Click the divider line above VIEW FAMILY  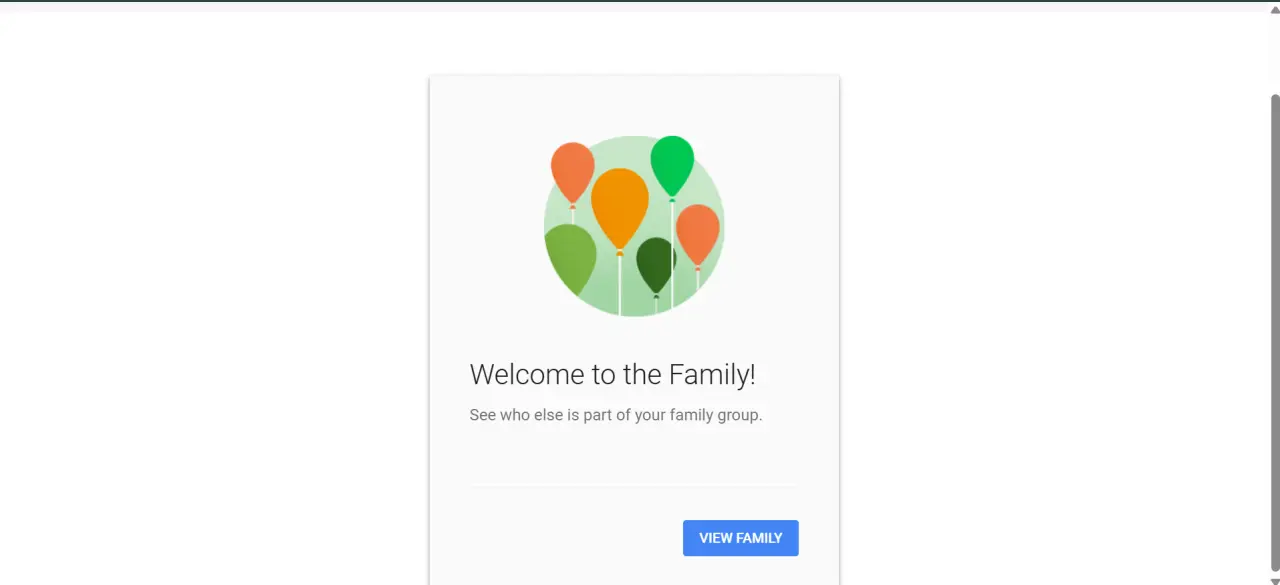(634, 486)
